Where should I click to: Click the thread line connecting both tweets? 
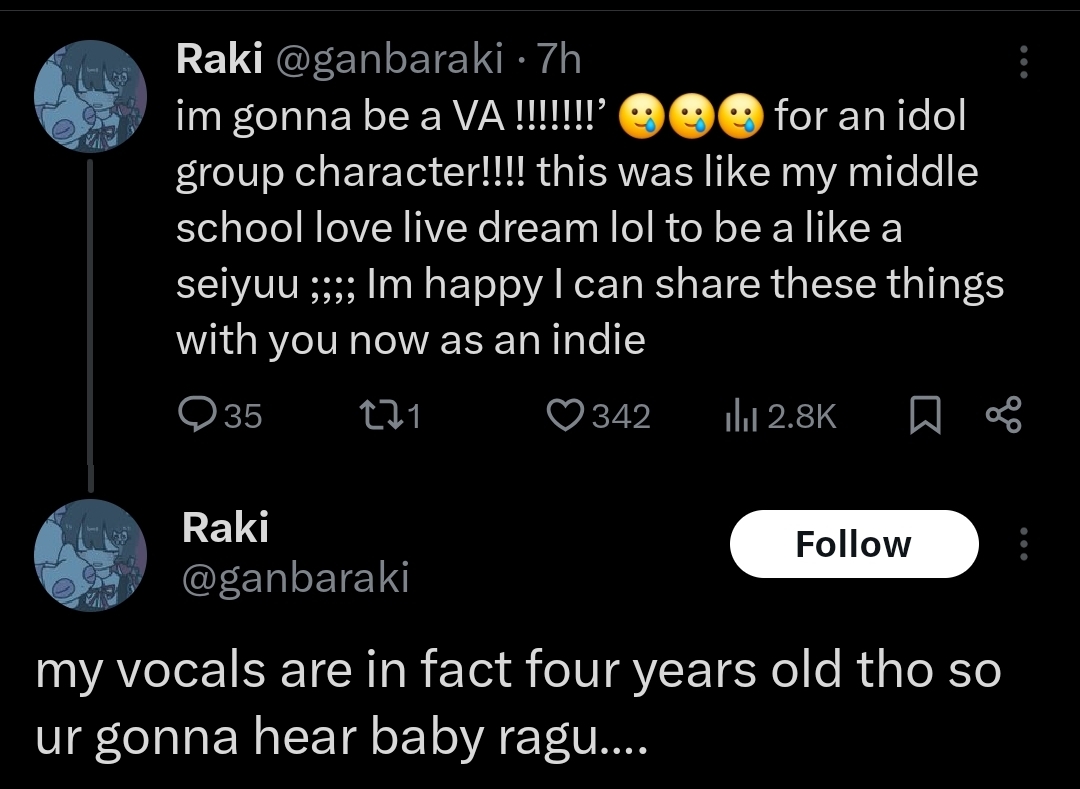point(91,320)
